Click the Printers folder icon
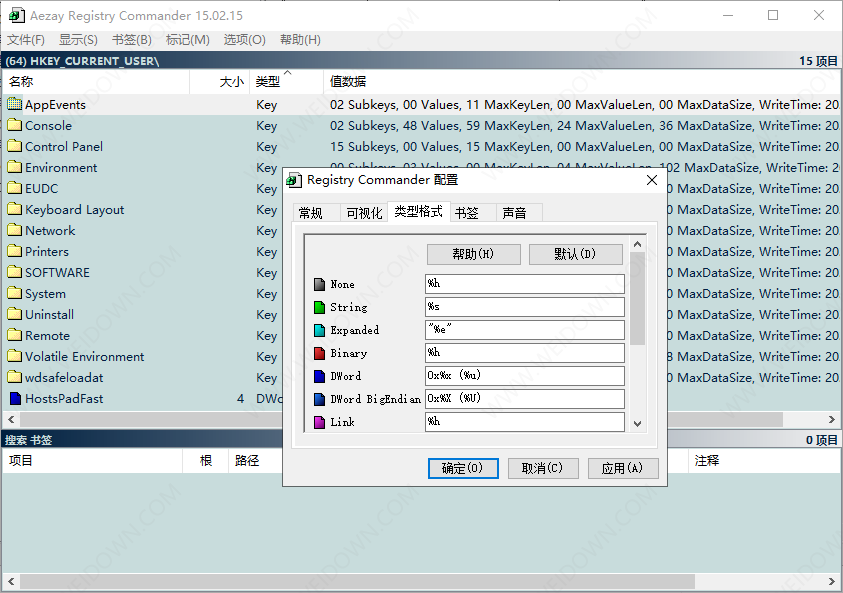 pyautogui.click(x=15, y=251)
